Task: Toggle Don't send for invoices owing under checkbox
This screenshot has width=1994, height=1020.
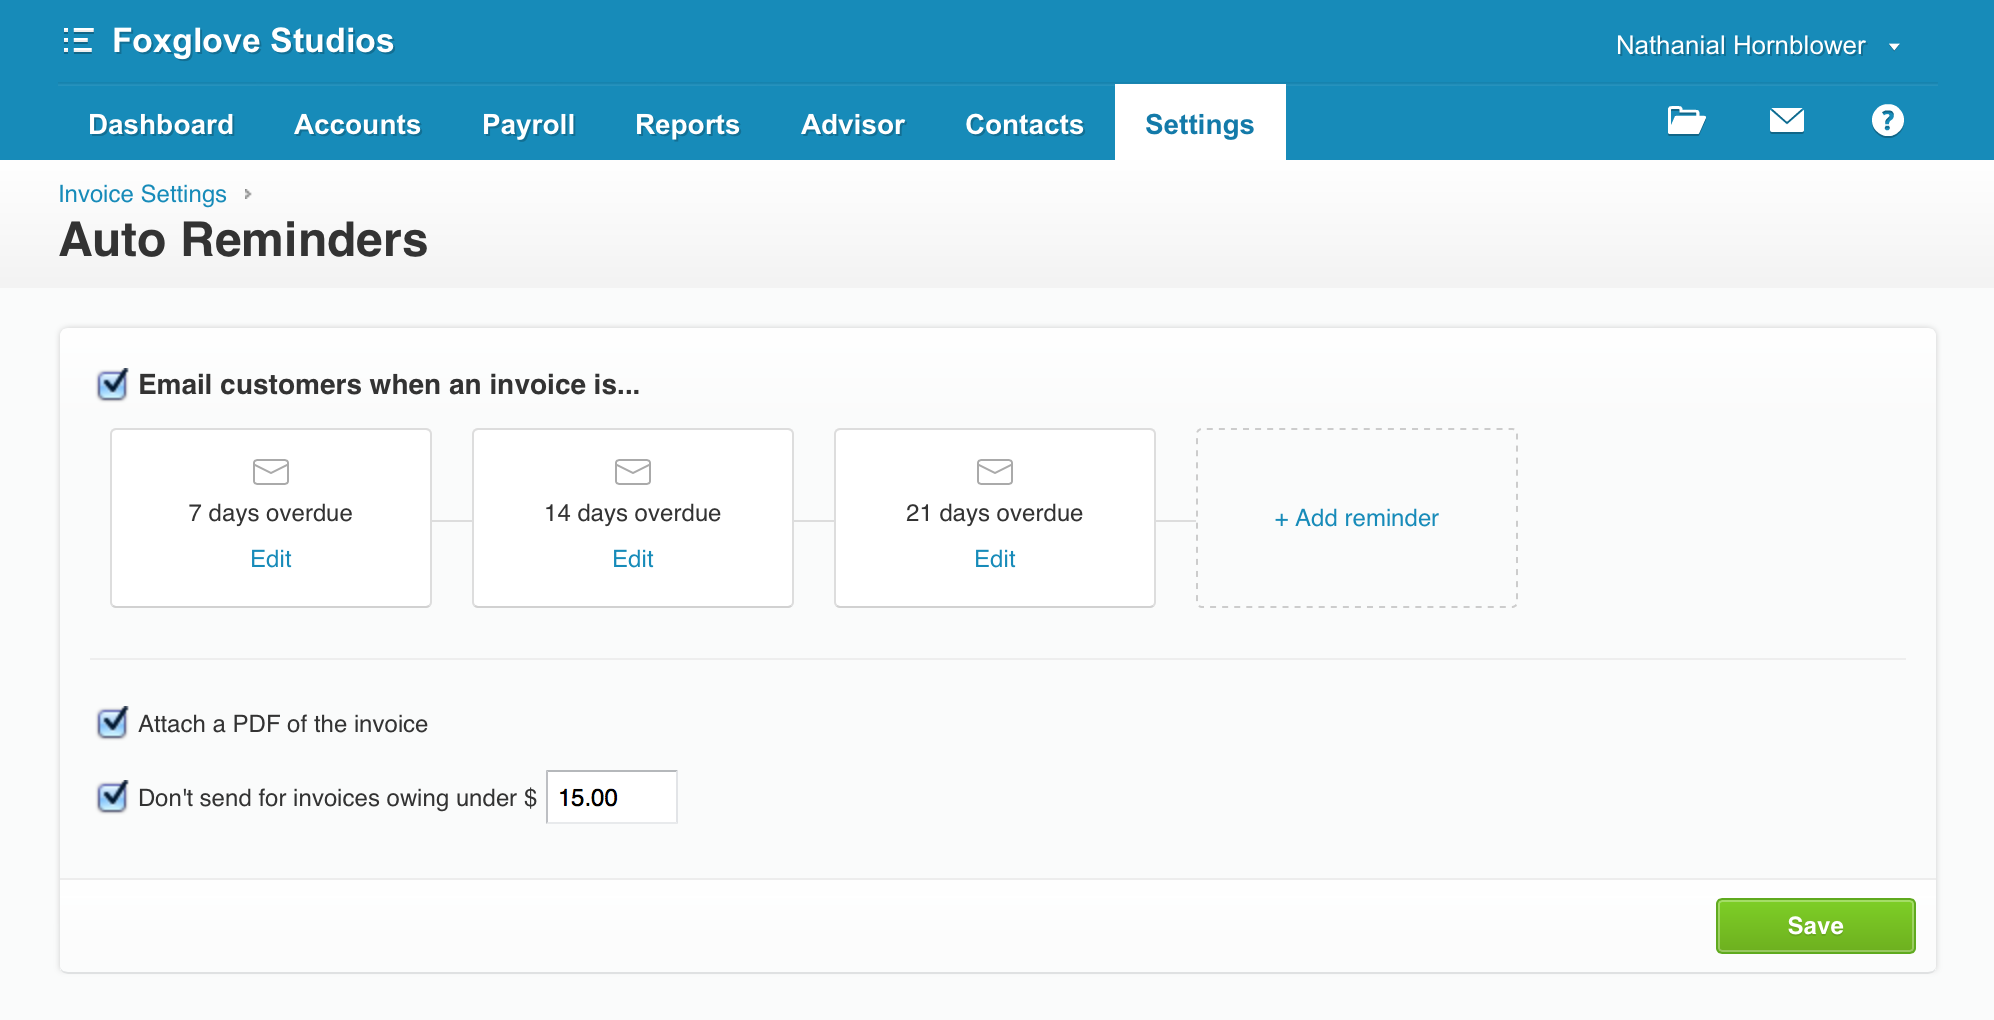Action: pos(112,797)
